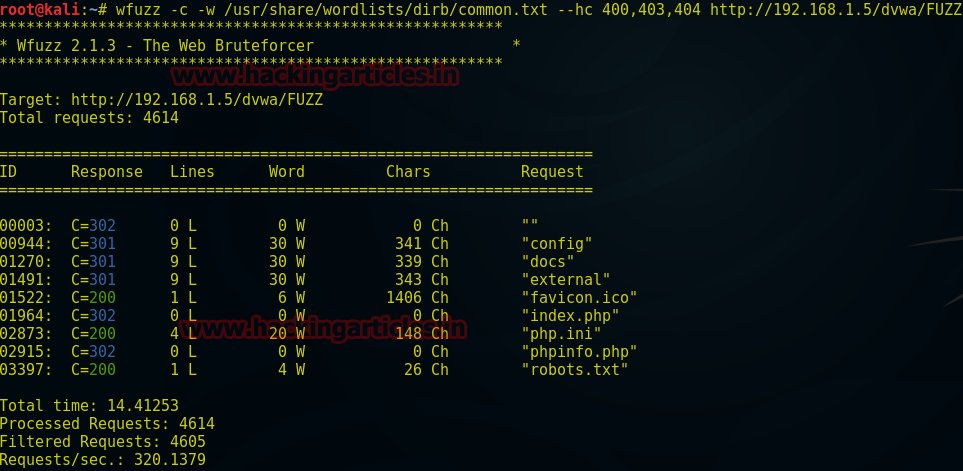Click the 'Chars' column header

(408, 172)
